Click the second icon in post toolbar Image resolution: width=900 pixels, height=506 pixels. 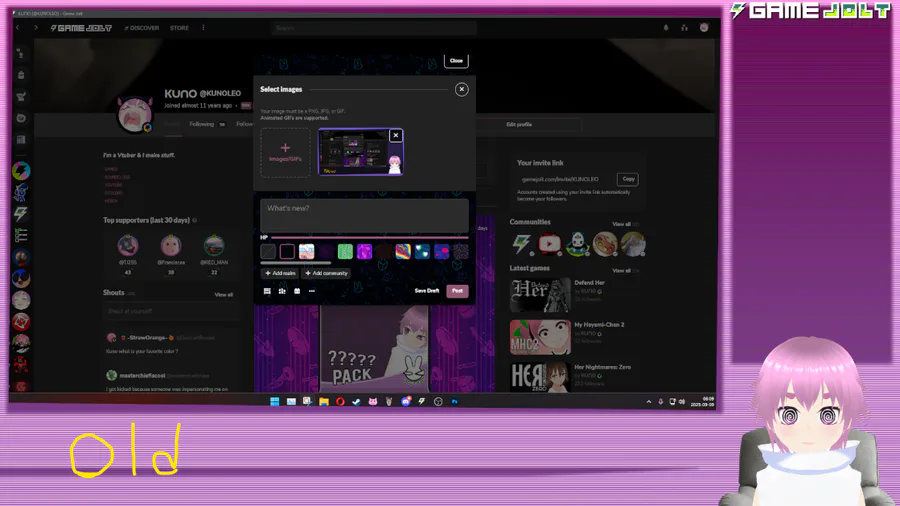tap(282, 291)
